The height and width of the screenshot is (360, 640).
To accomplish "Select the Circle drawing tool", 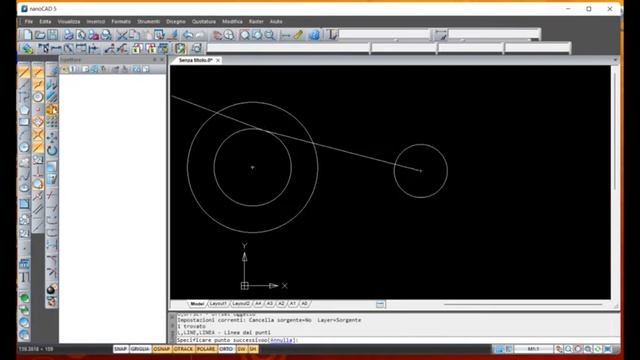I will click(x=24, y=147).
